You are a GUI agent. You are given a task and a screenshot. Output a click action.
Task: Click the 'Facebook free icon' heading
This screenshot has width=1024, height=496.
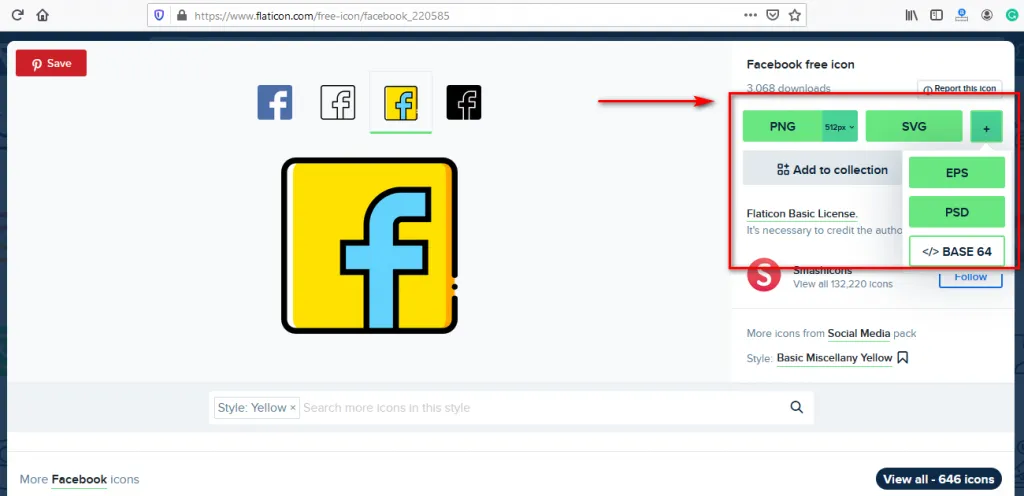click(x=800, y=65)
